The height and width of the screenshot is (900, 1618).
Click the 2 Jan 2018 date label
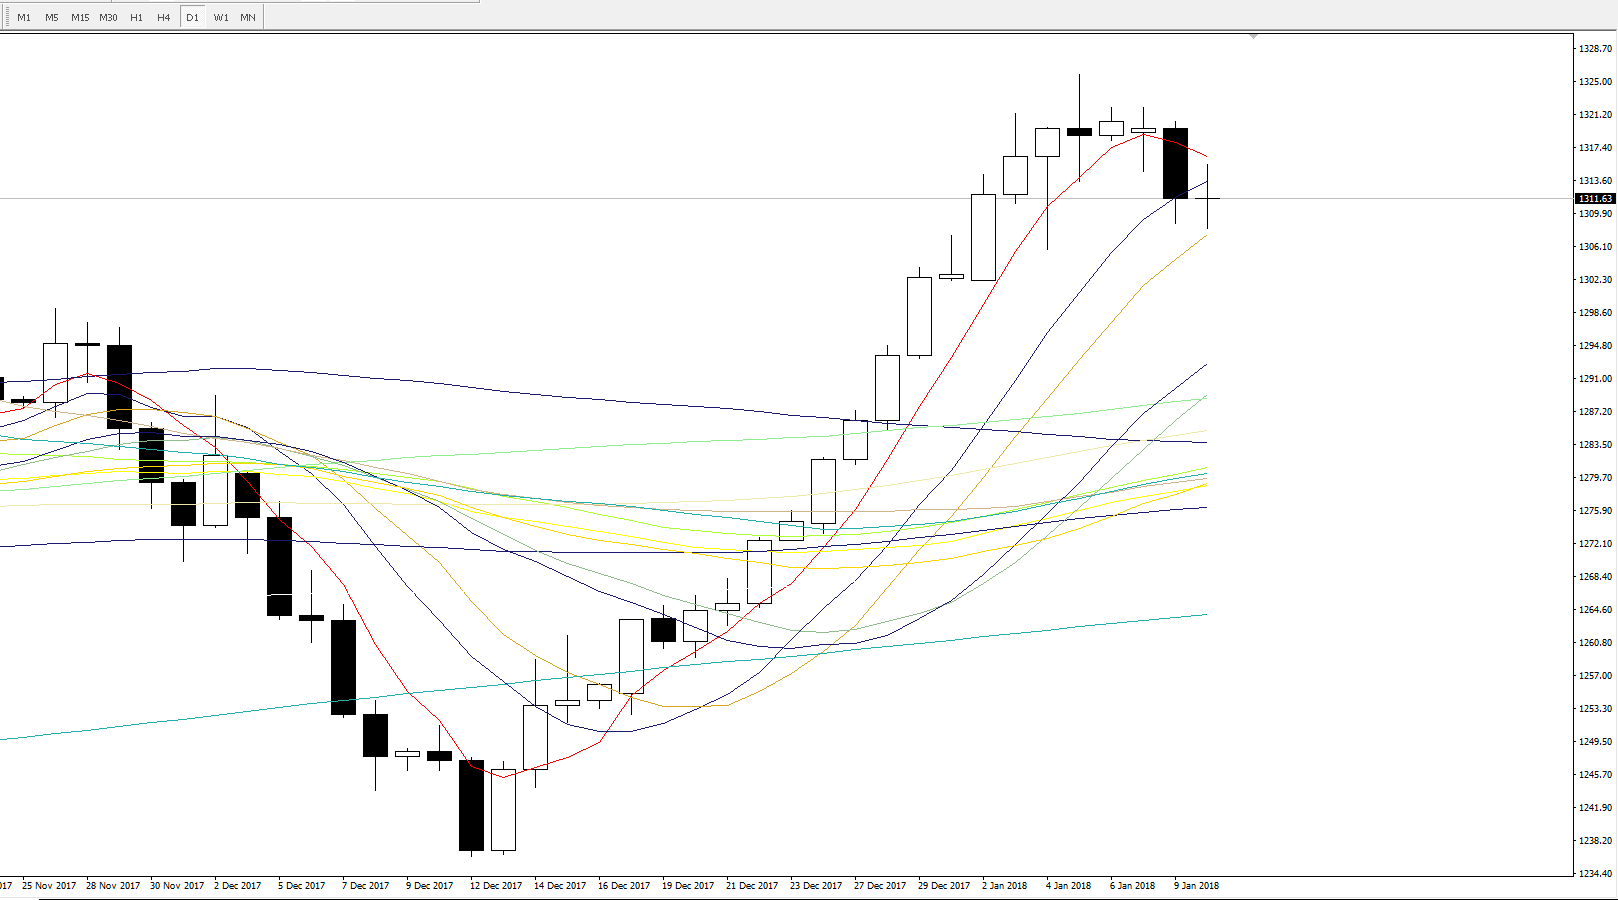[x=1004, y=886]
